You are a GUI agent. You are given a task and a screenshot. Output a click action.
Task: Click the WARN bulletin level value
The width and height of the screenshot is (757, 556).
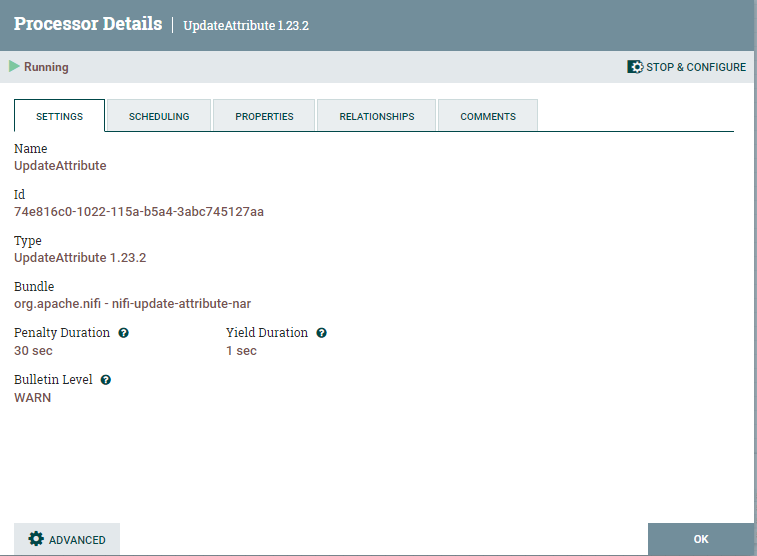coord(32,398)
